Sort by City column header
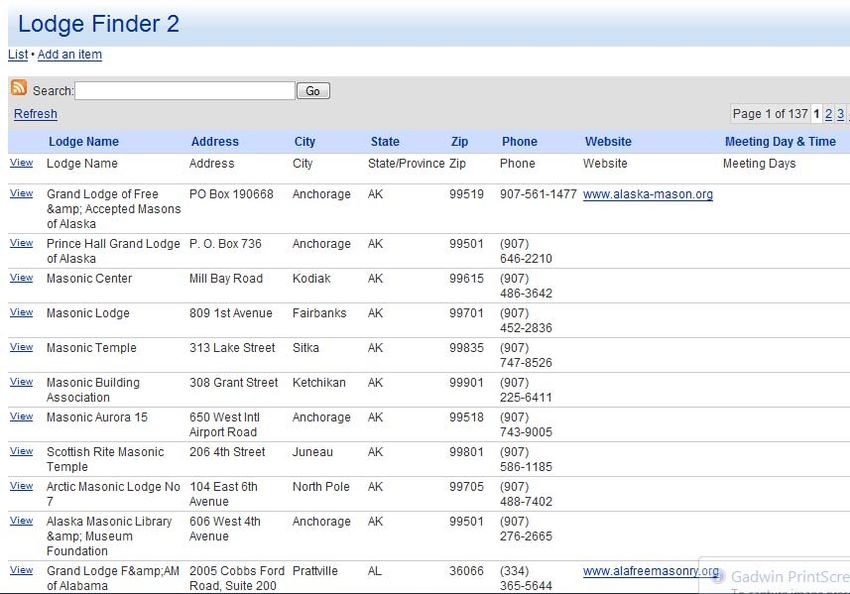 click(x=305, y=141)
